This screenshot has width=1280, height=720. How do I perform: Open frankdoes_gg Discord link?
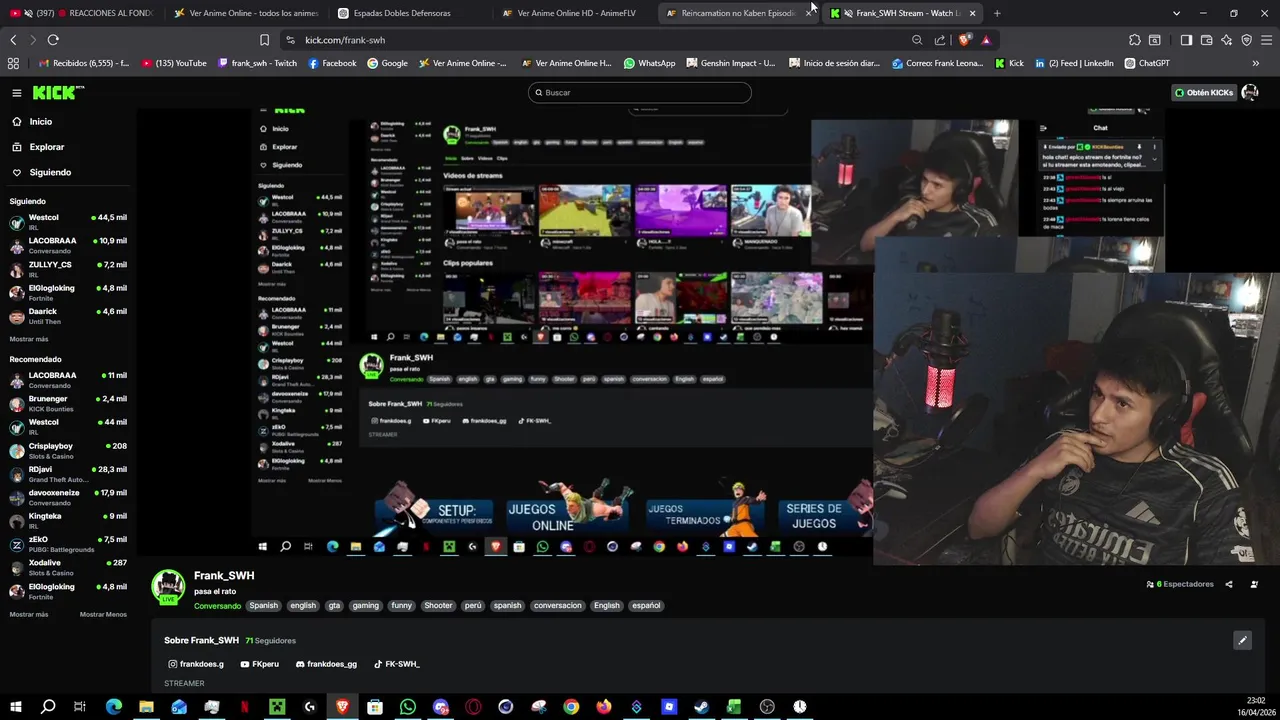click(325, 664)
